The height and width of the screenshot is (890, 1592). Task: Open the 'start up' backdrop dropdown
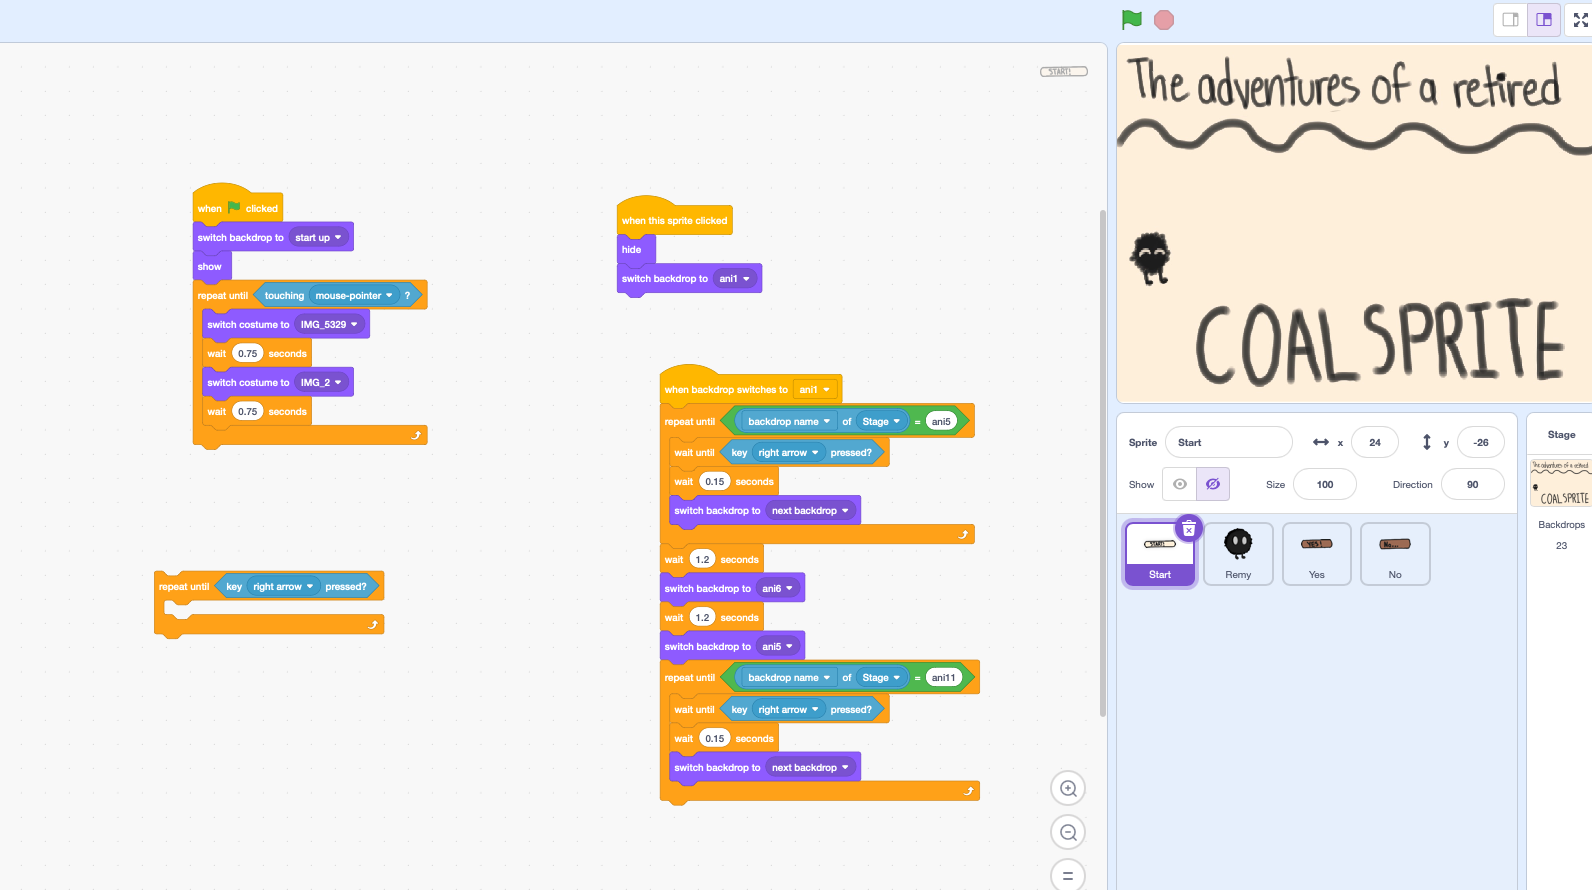[x=319, y=237]
